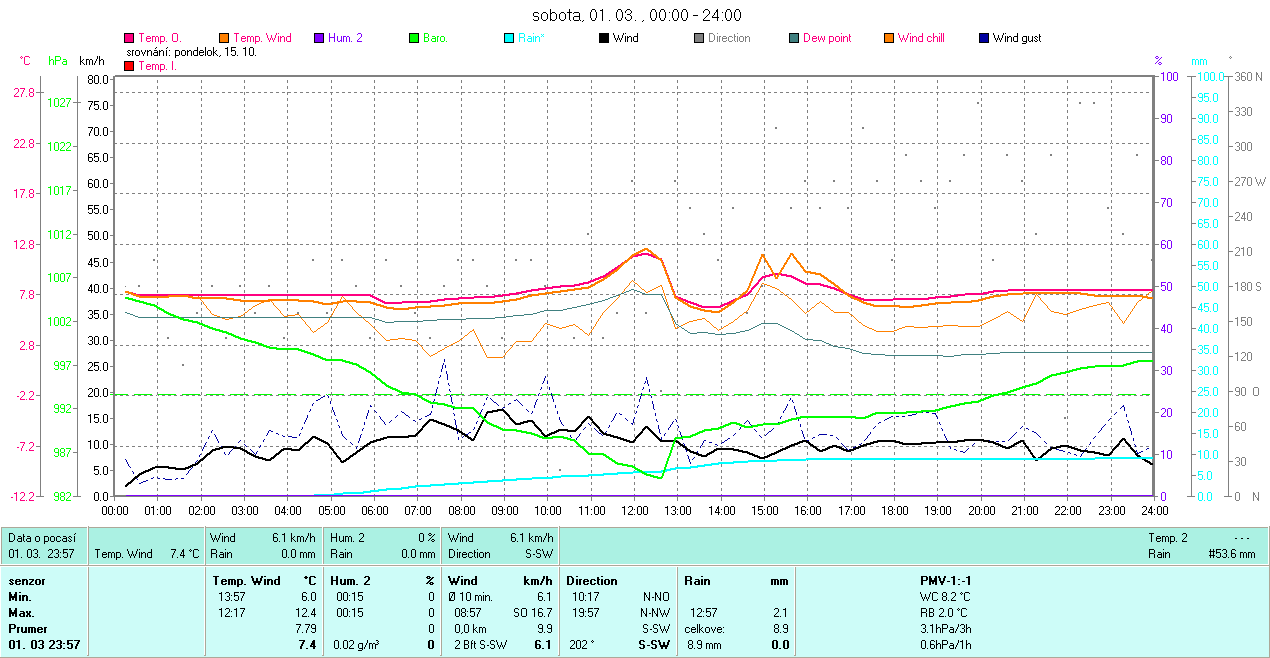Click the gray Direction legend swatch

(x=699, y=38)
